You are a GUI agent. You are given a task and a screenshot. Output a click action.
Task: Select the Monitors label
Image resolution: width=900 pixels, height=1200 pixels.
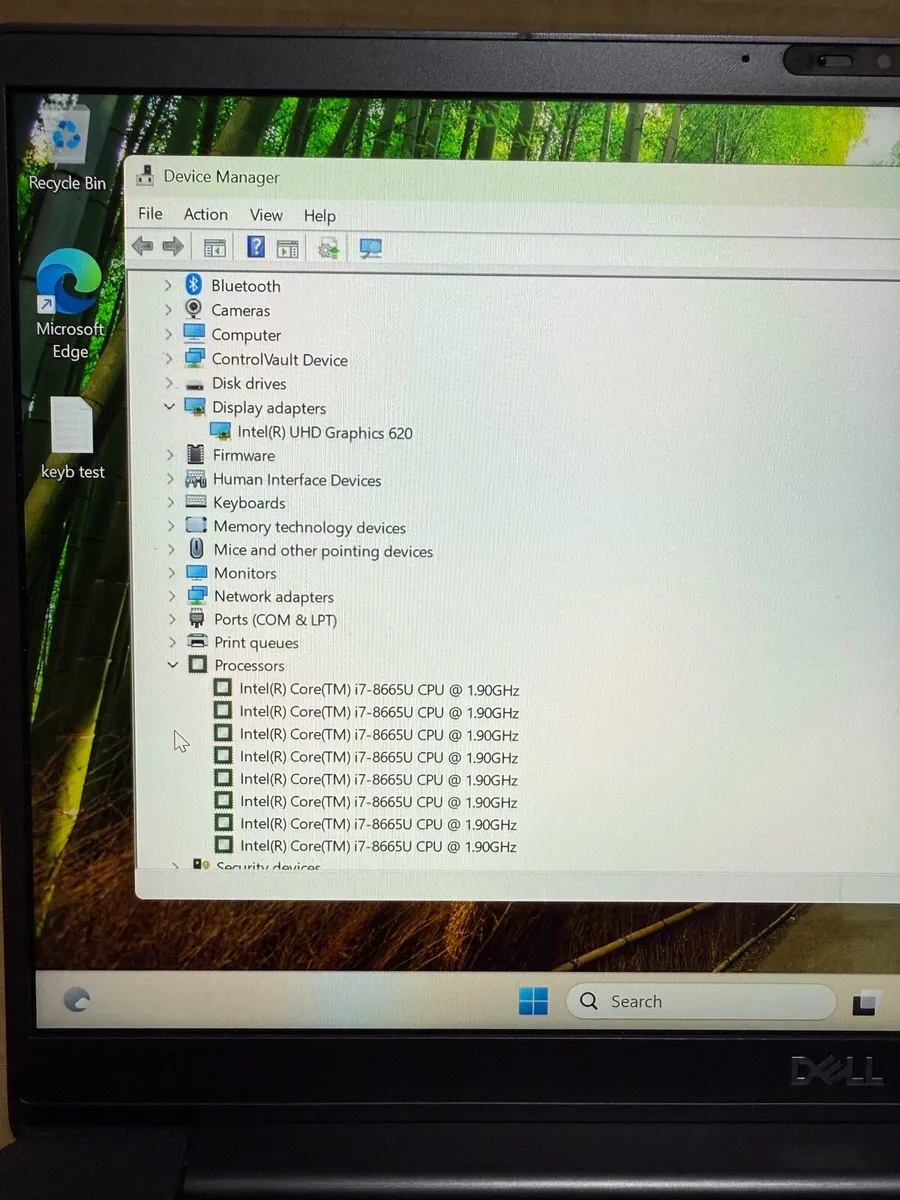[x=245, y=573]
